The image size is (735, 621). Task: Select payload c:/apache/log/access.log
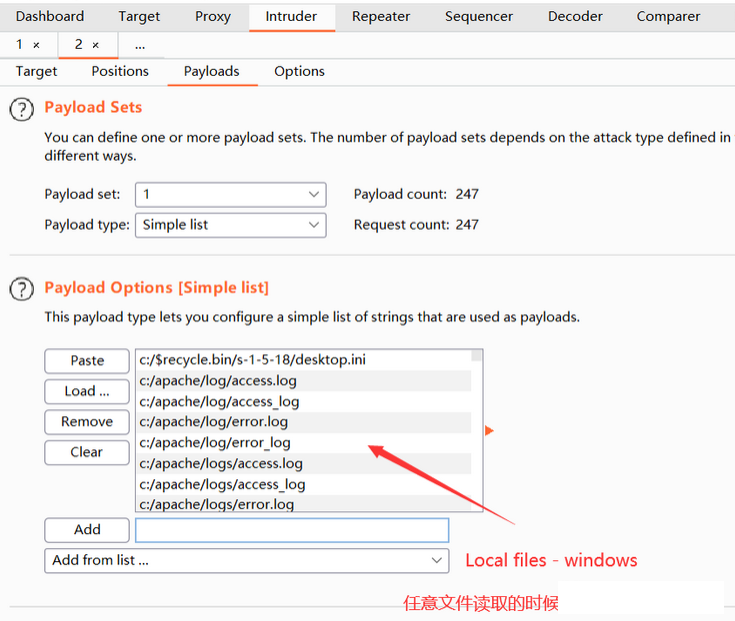click(x=304, y=381)
